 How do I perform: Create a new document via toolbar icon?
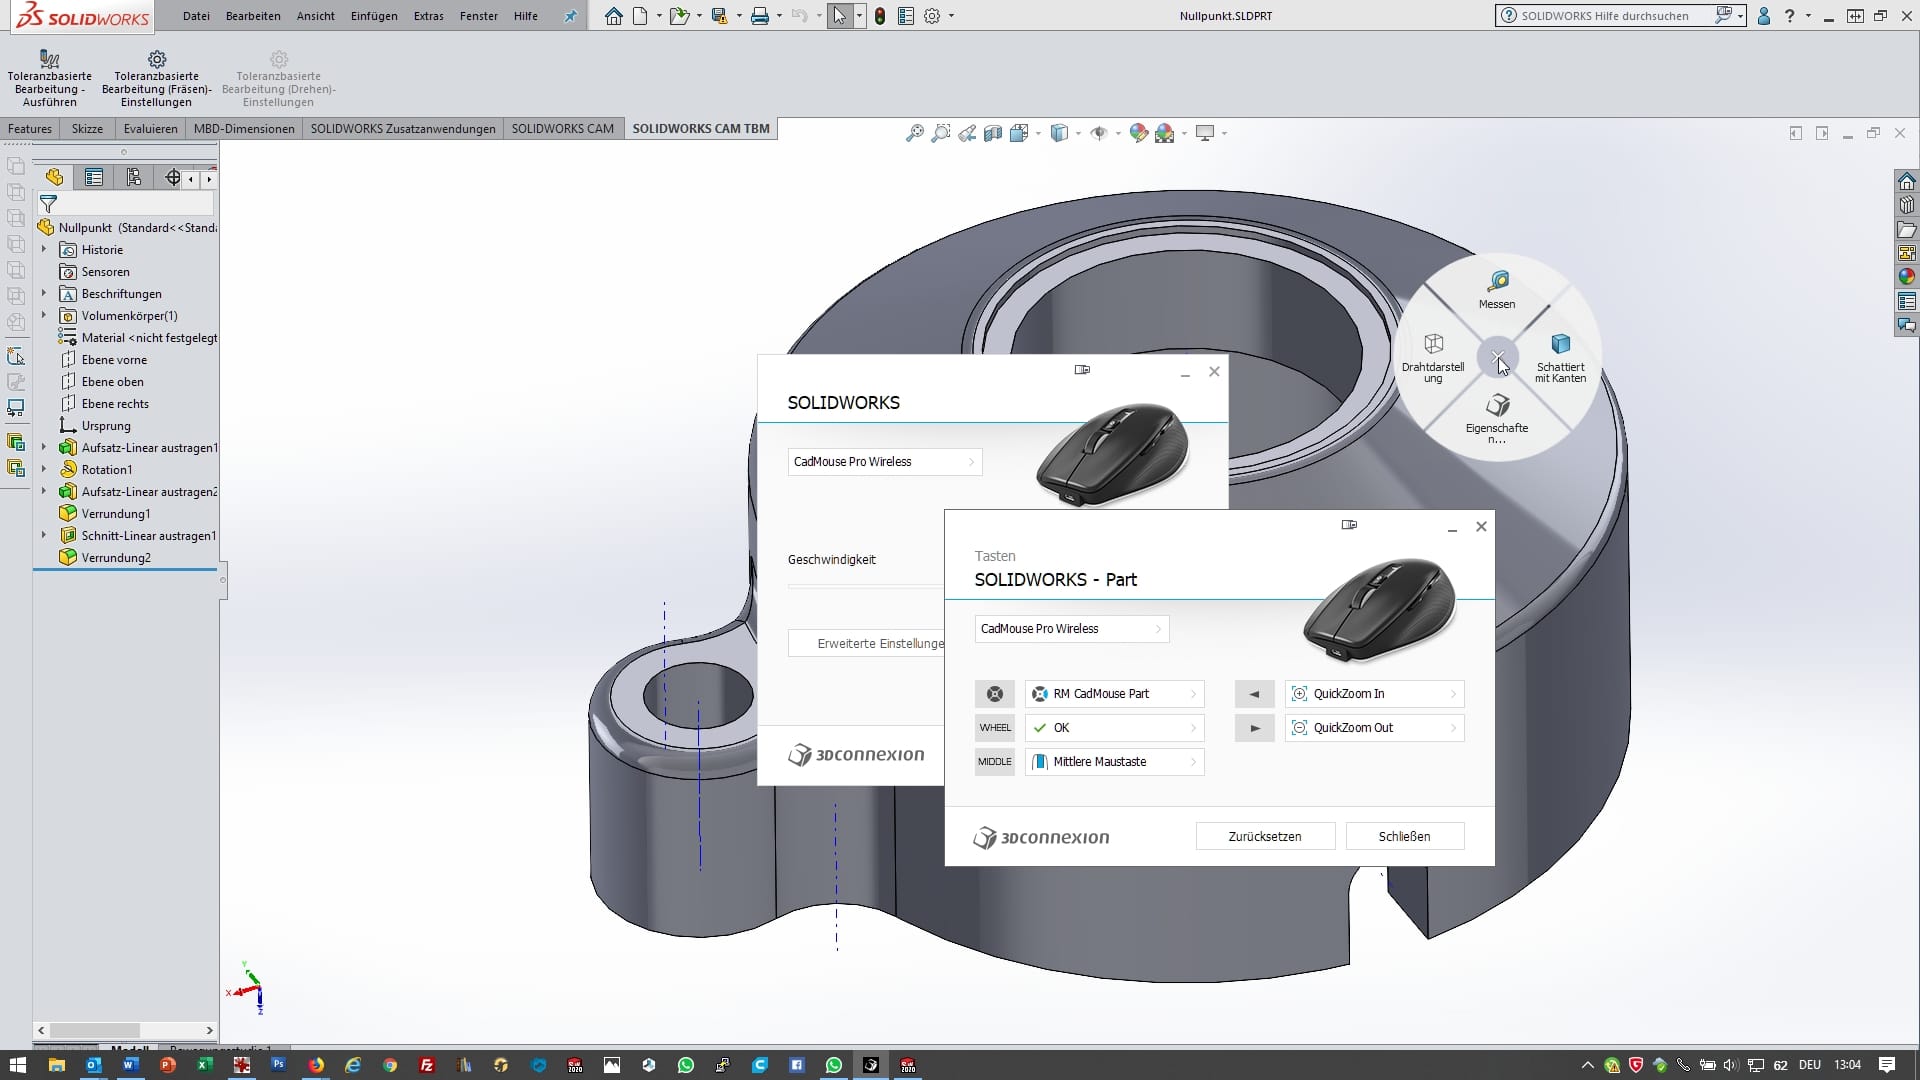click(640, 16)
